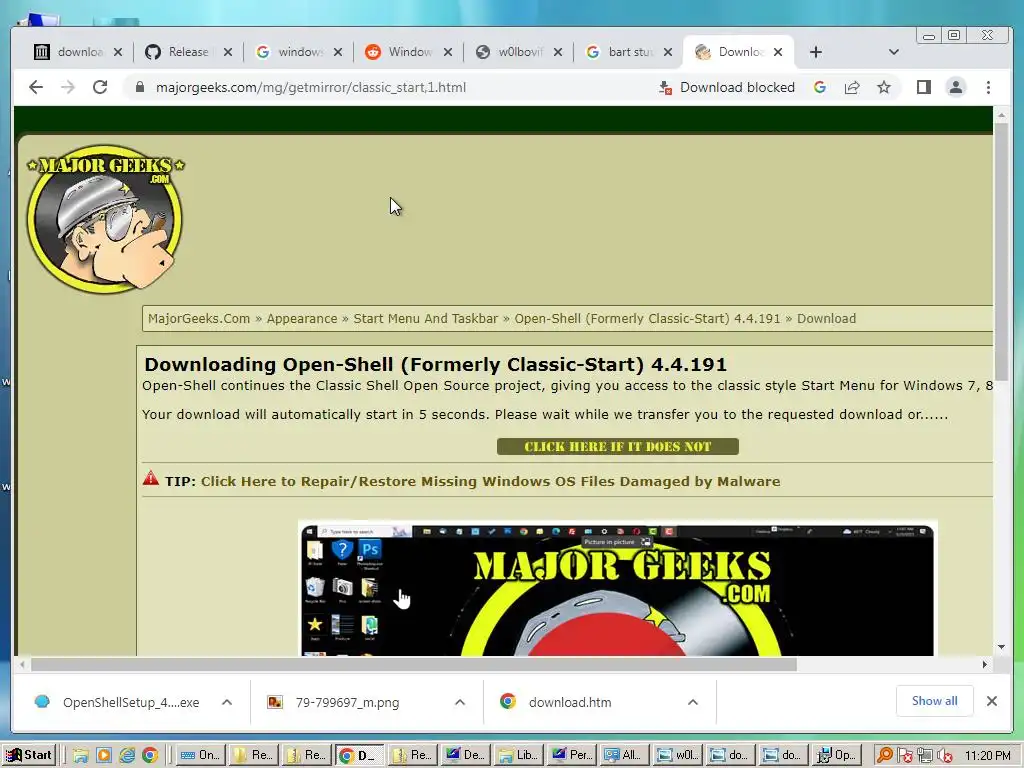Open downloaded download.htm file

tap(556, 703)
